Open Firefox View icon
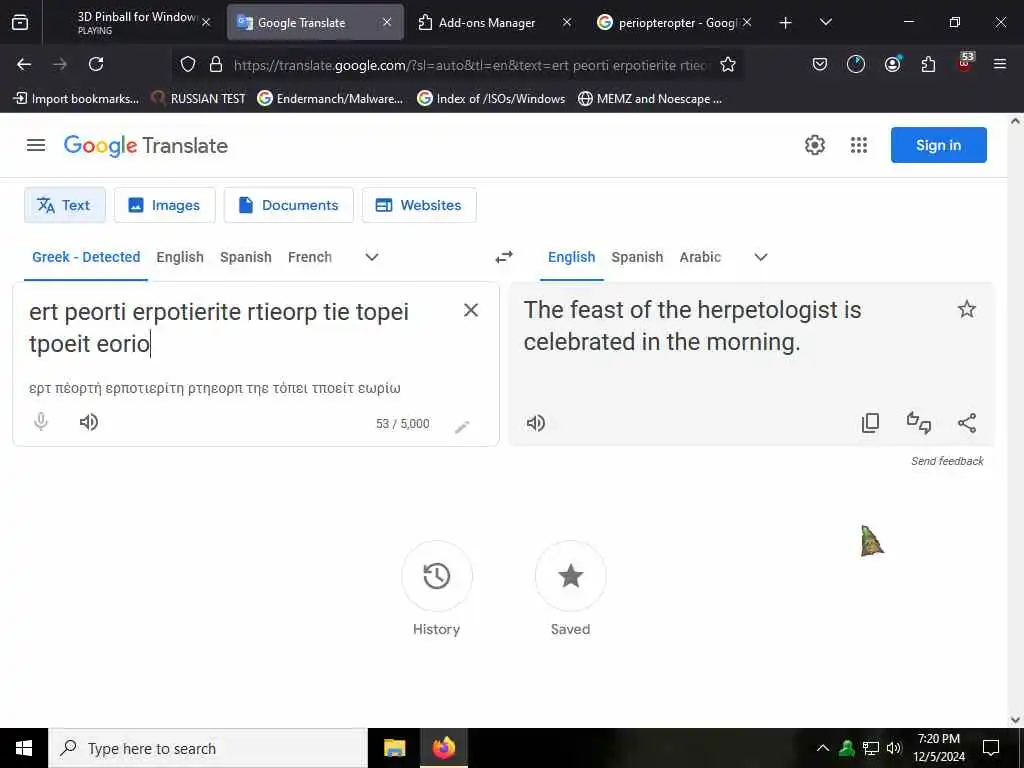 point(20,23)
